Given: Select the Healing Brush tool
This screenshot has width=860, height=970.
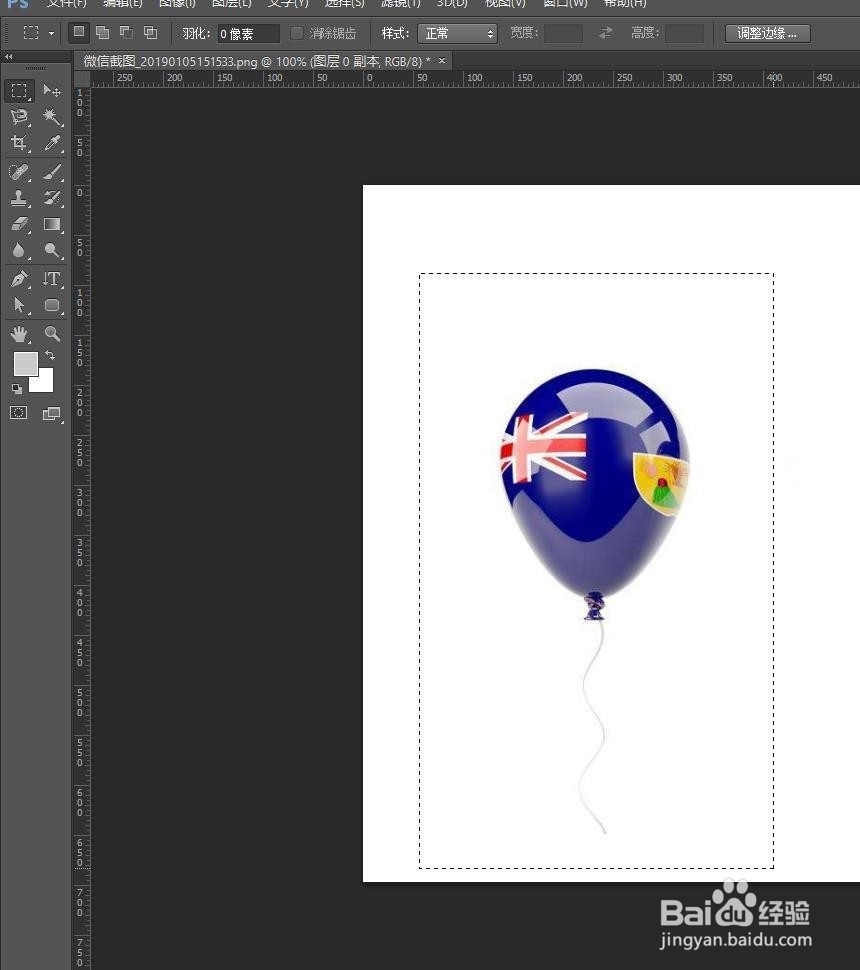Looking at the screenshot, I should click(19, 171).
